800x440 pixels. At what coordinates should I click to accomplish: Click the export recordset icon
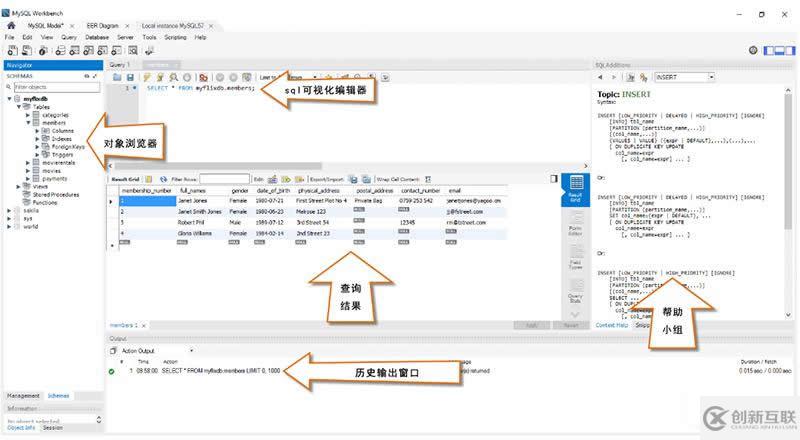click(353, 179)
